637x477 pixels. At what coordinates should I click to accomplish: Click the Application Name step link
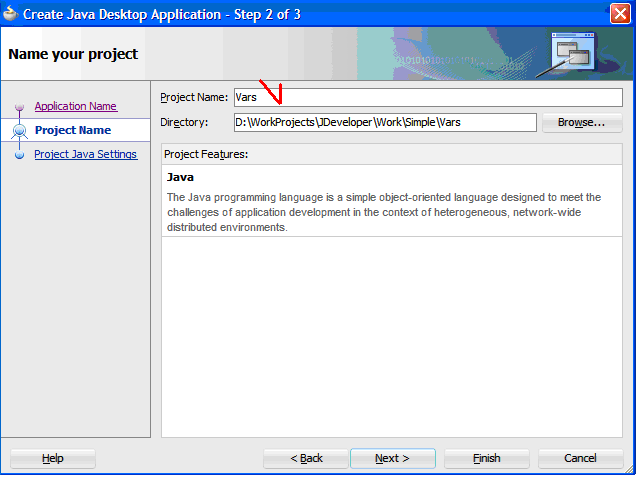click(76, 106)
